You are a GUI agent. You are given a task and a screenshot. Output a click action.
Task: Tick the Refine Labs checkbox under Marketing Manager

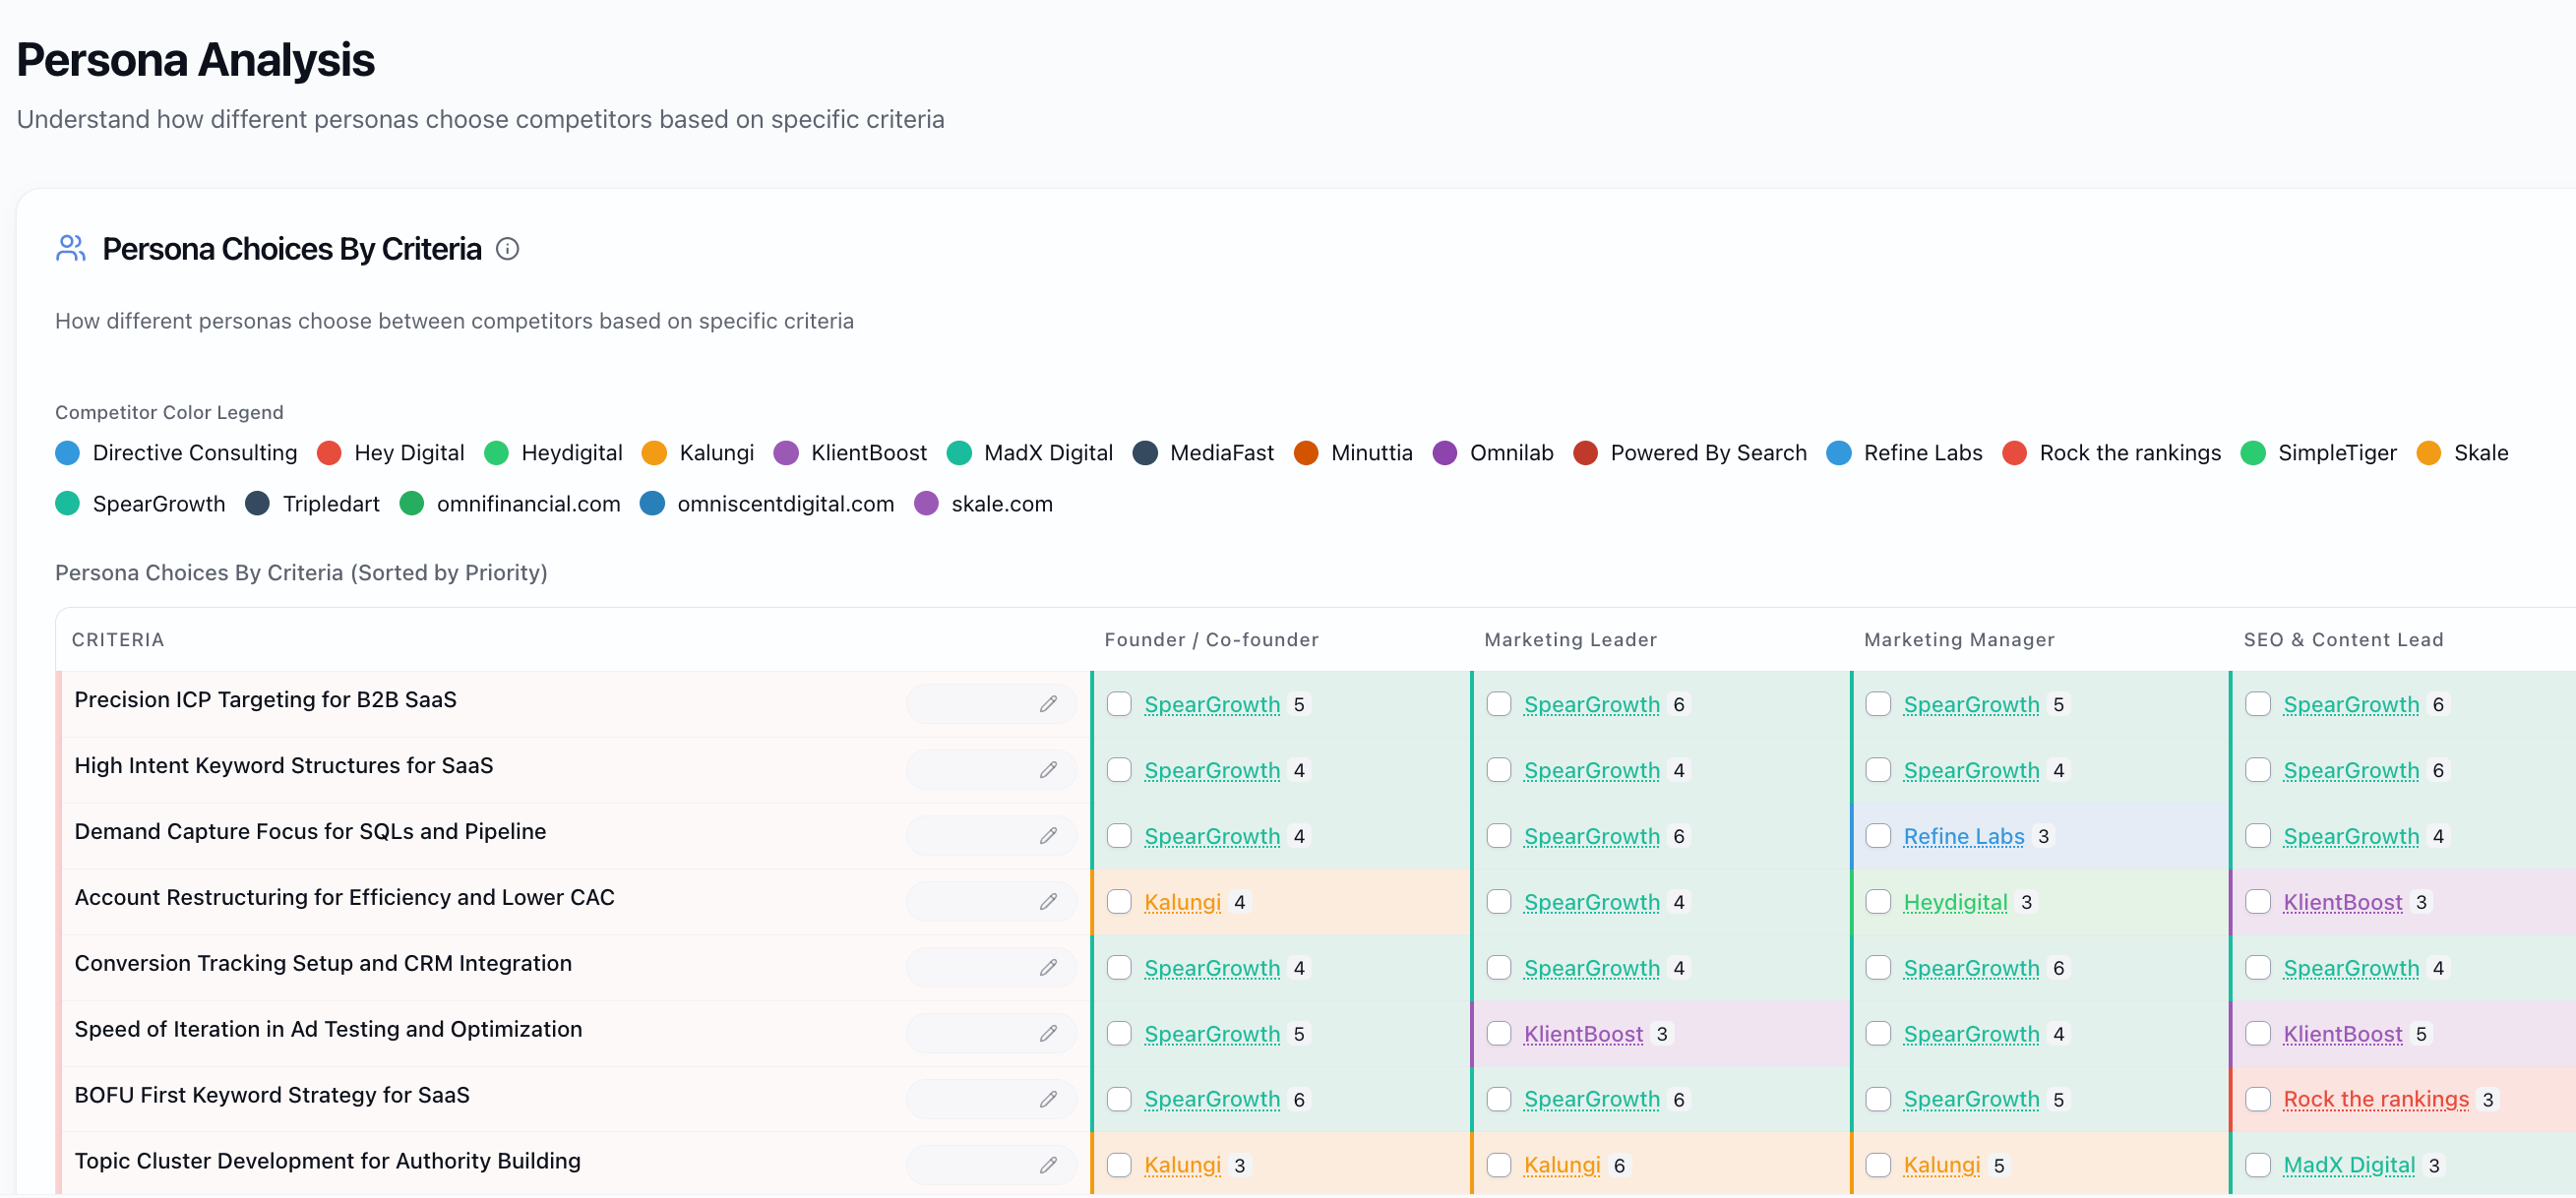point(1878,836)
